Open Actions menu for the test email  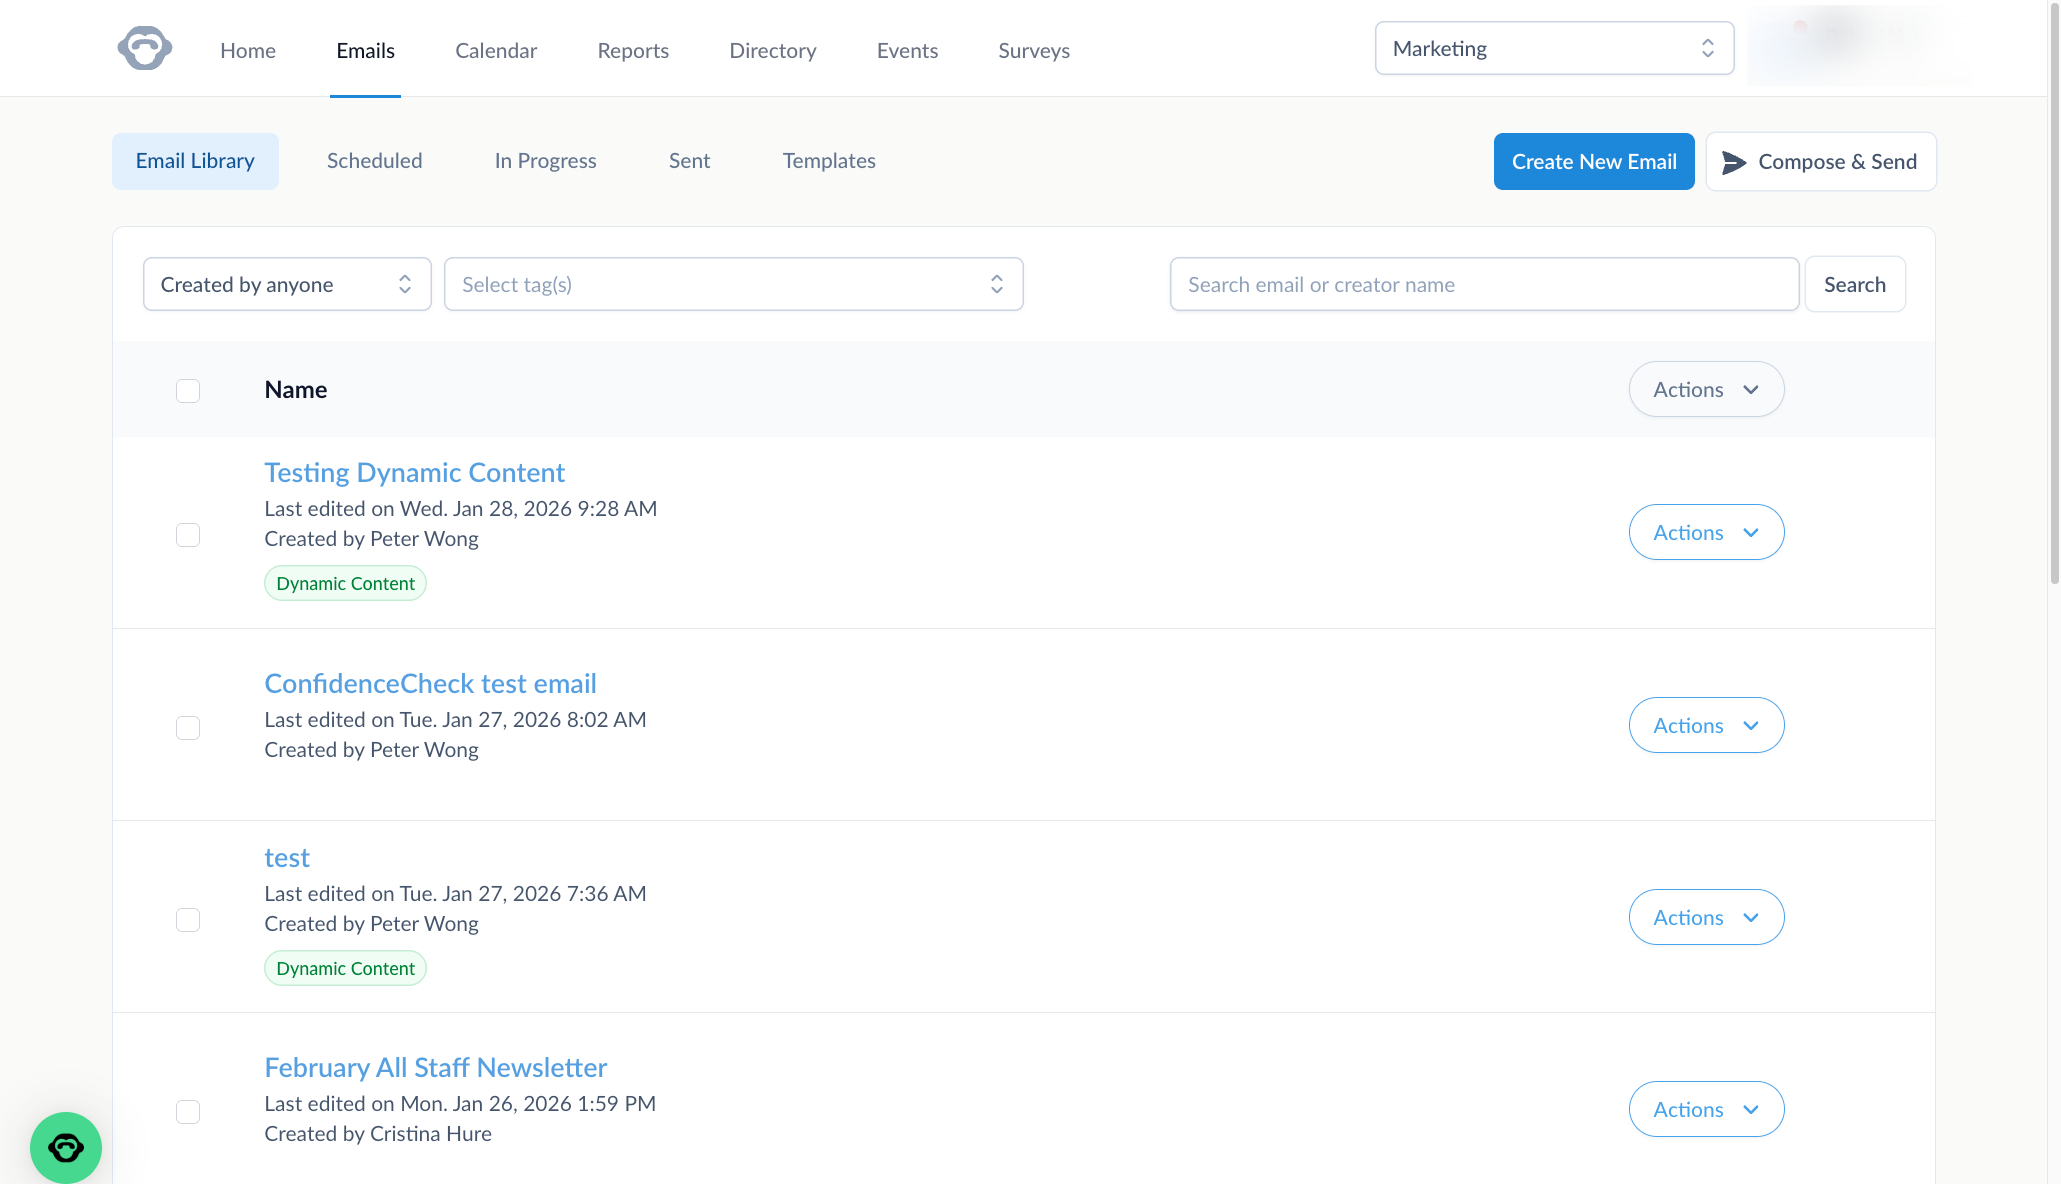[1706, 918]
